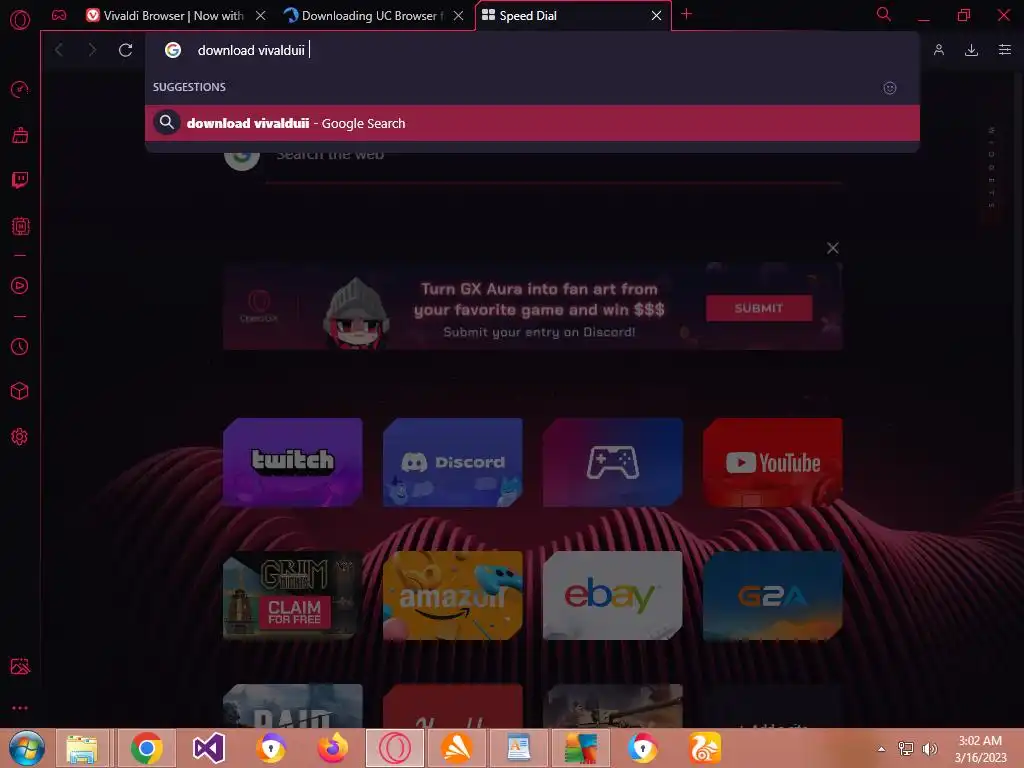This screenshot has width=1024, height=768.
Task: Open the Downloads toolbar icon
Action: coord(971,50)
